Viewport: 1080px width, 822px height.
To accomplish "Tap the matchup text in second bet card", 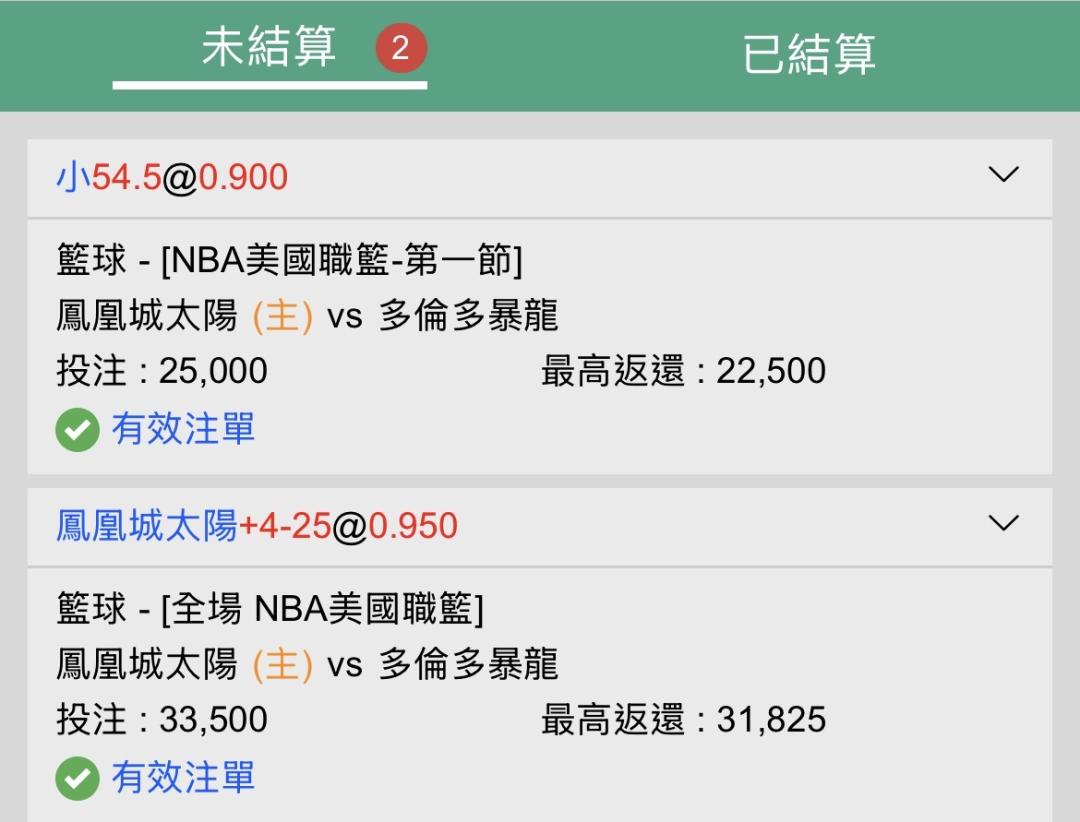I will (x=307, y=664).
